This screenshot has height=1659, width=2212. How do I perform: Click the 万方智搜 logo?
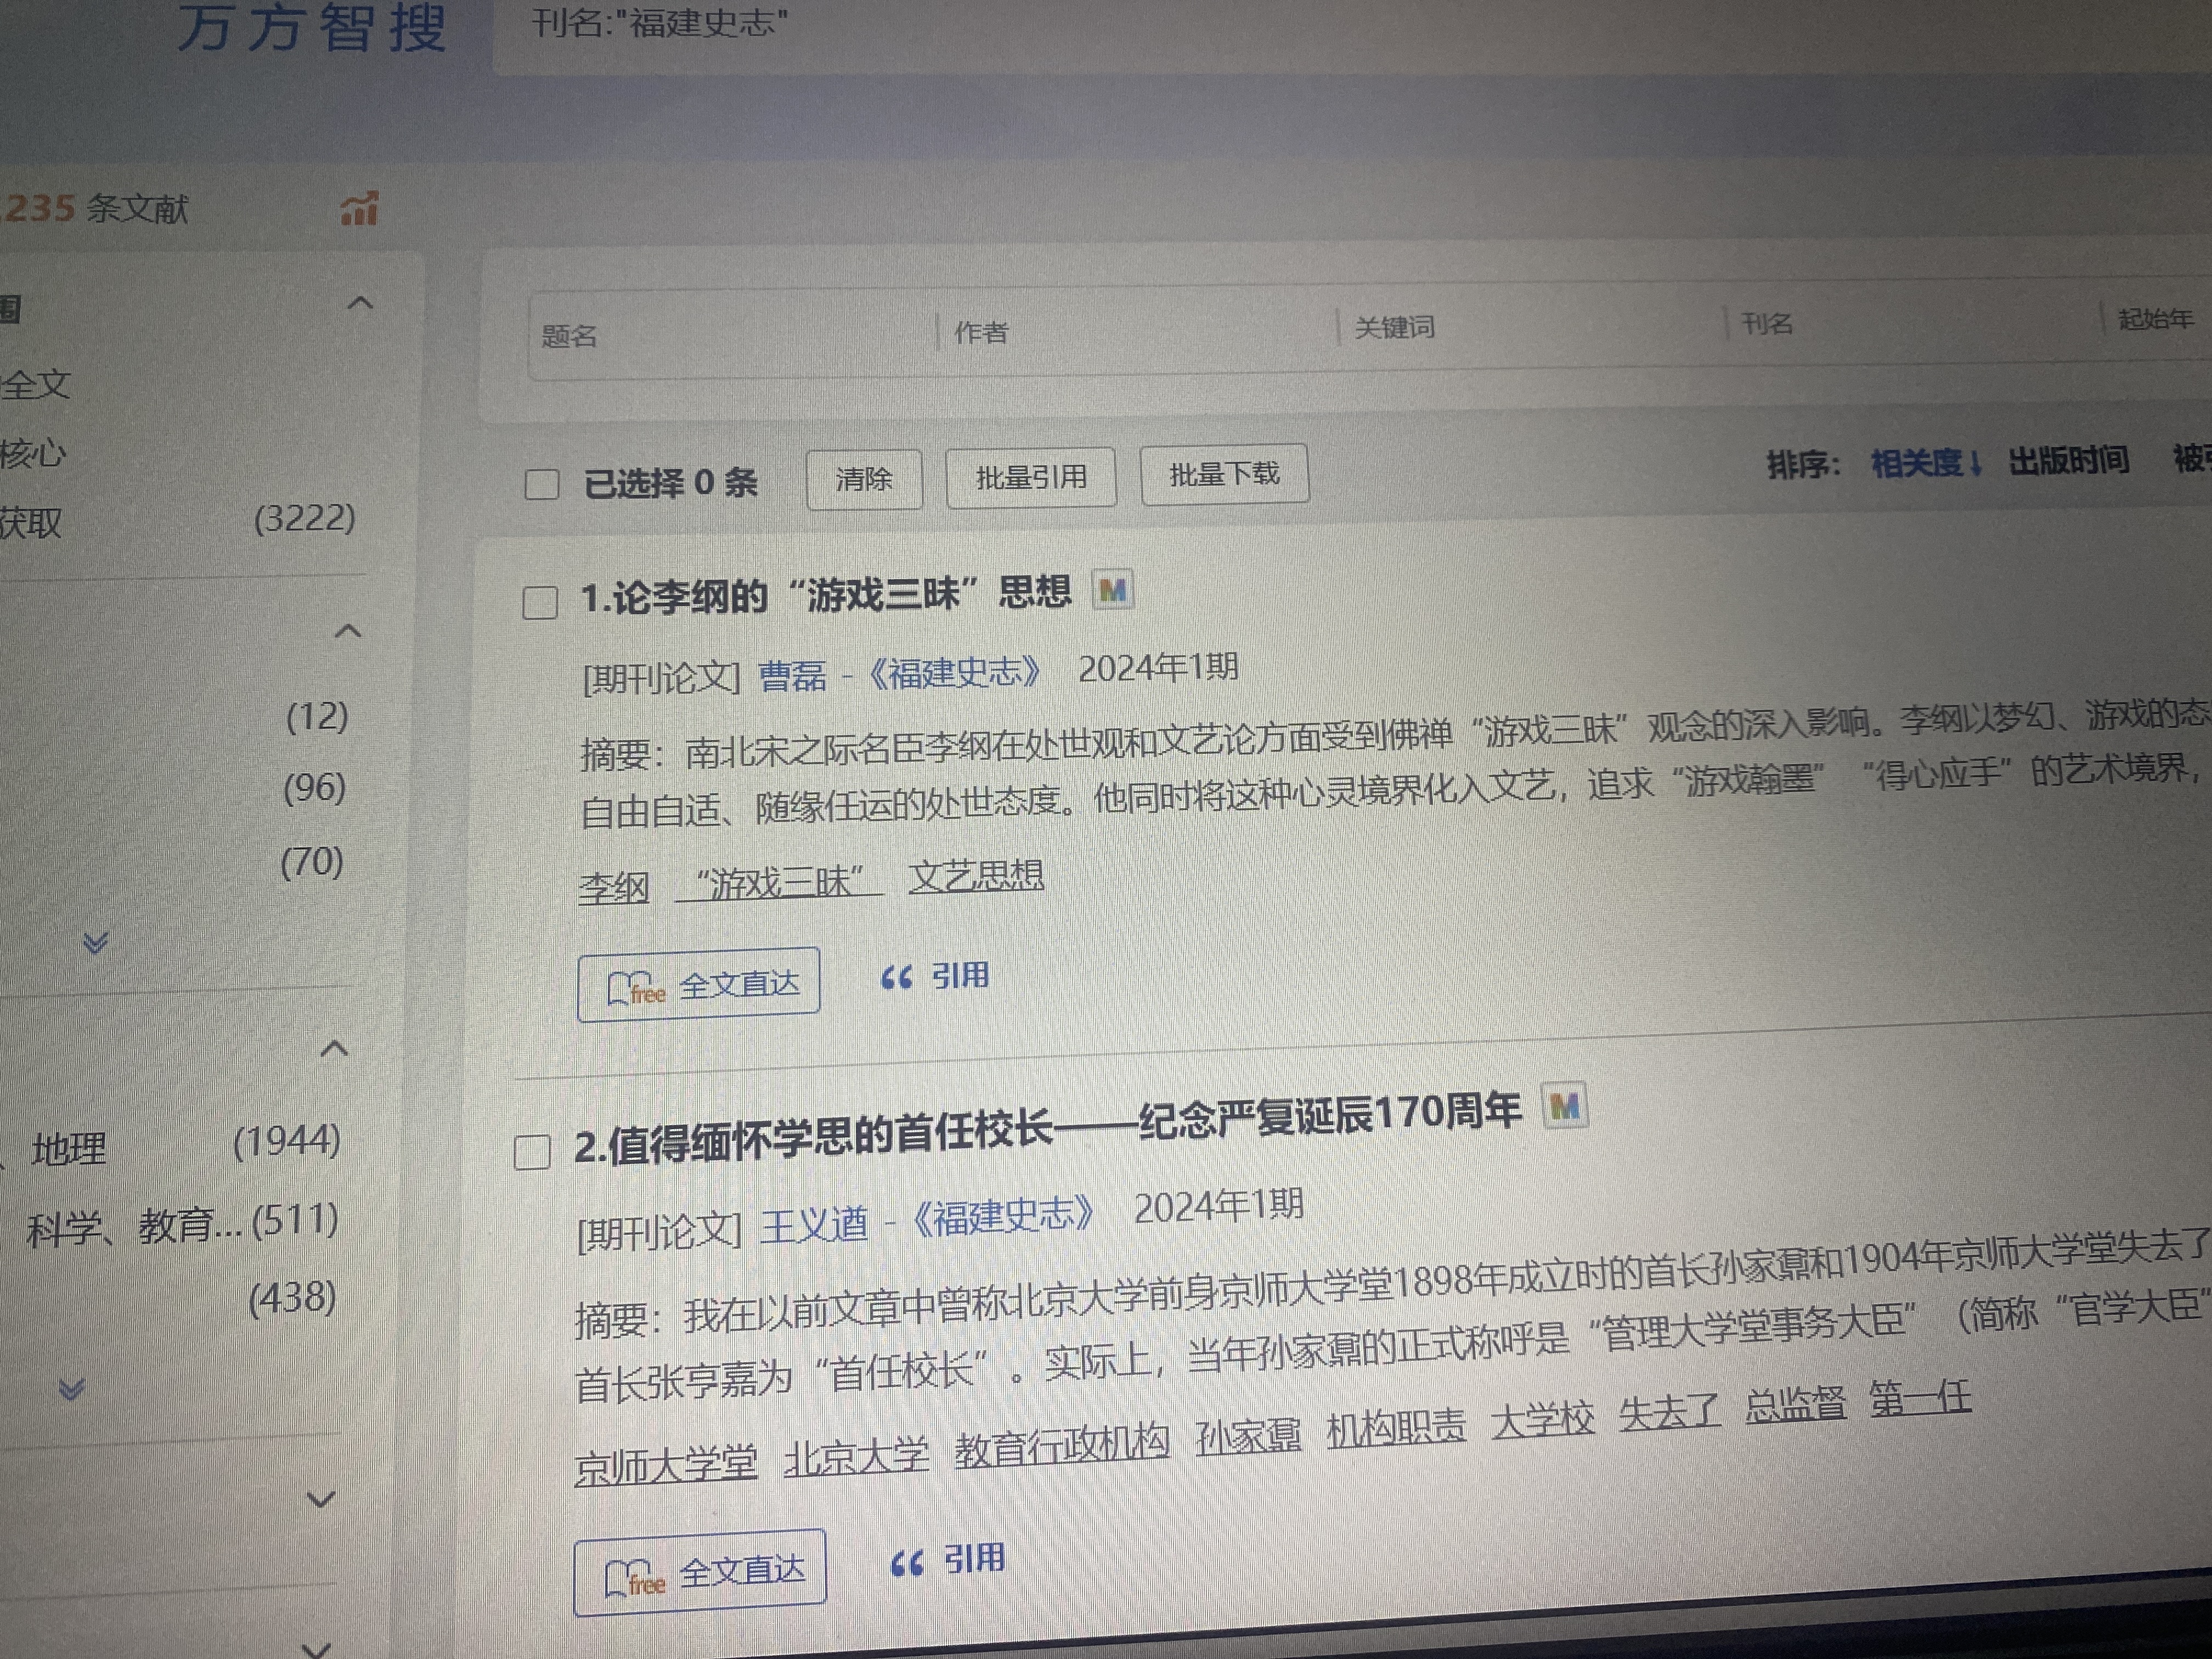click(311, 27)
